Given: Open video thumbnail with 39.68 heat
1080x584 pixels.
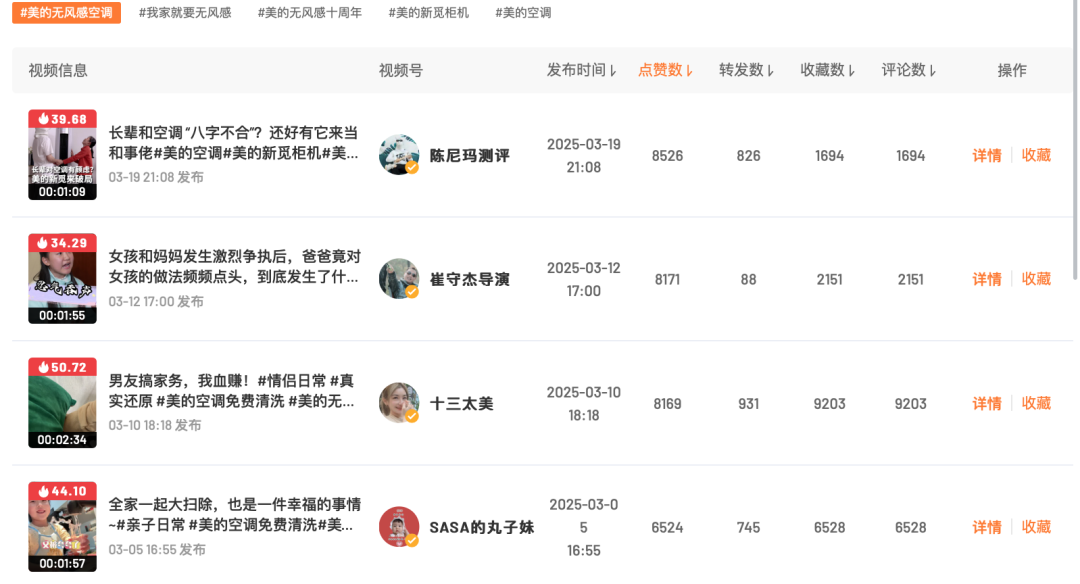Looking at the screenshot, I should click(x=62, y=155).
